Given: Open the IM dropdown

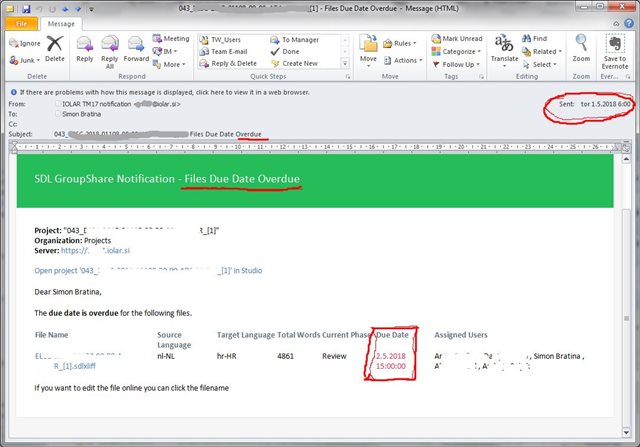Looking at the screenshot, I should pyautogui.click(x=165, y=51).
